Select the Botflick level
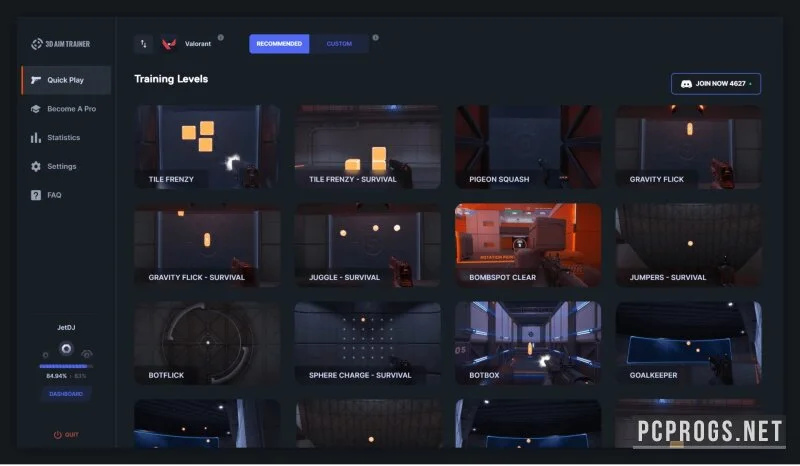800x466 pixels. click(x=207, y=343)
